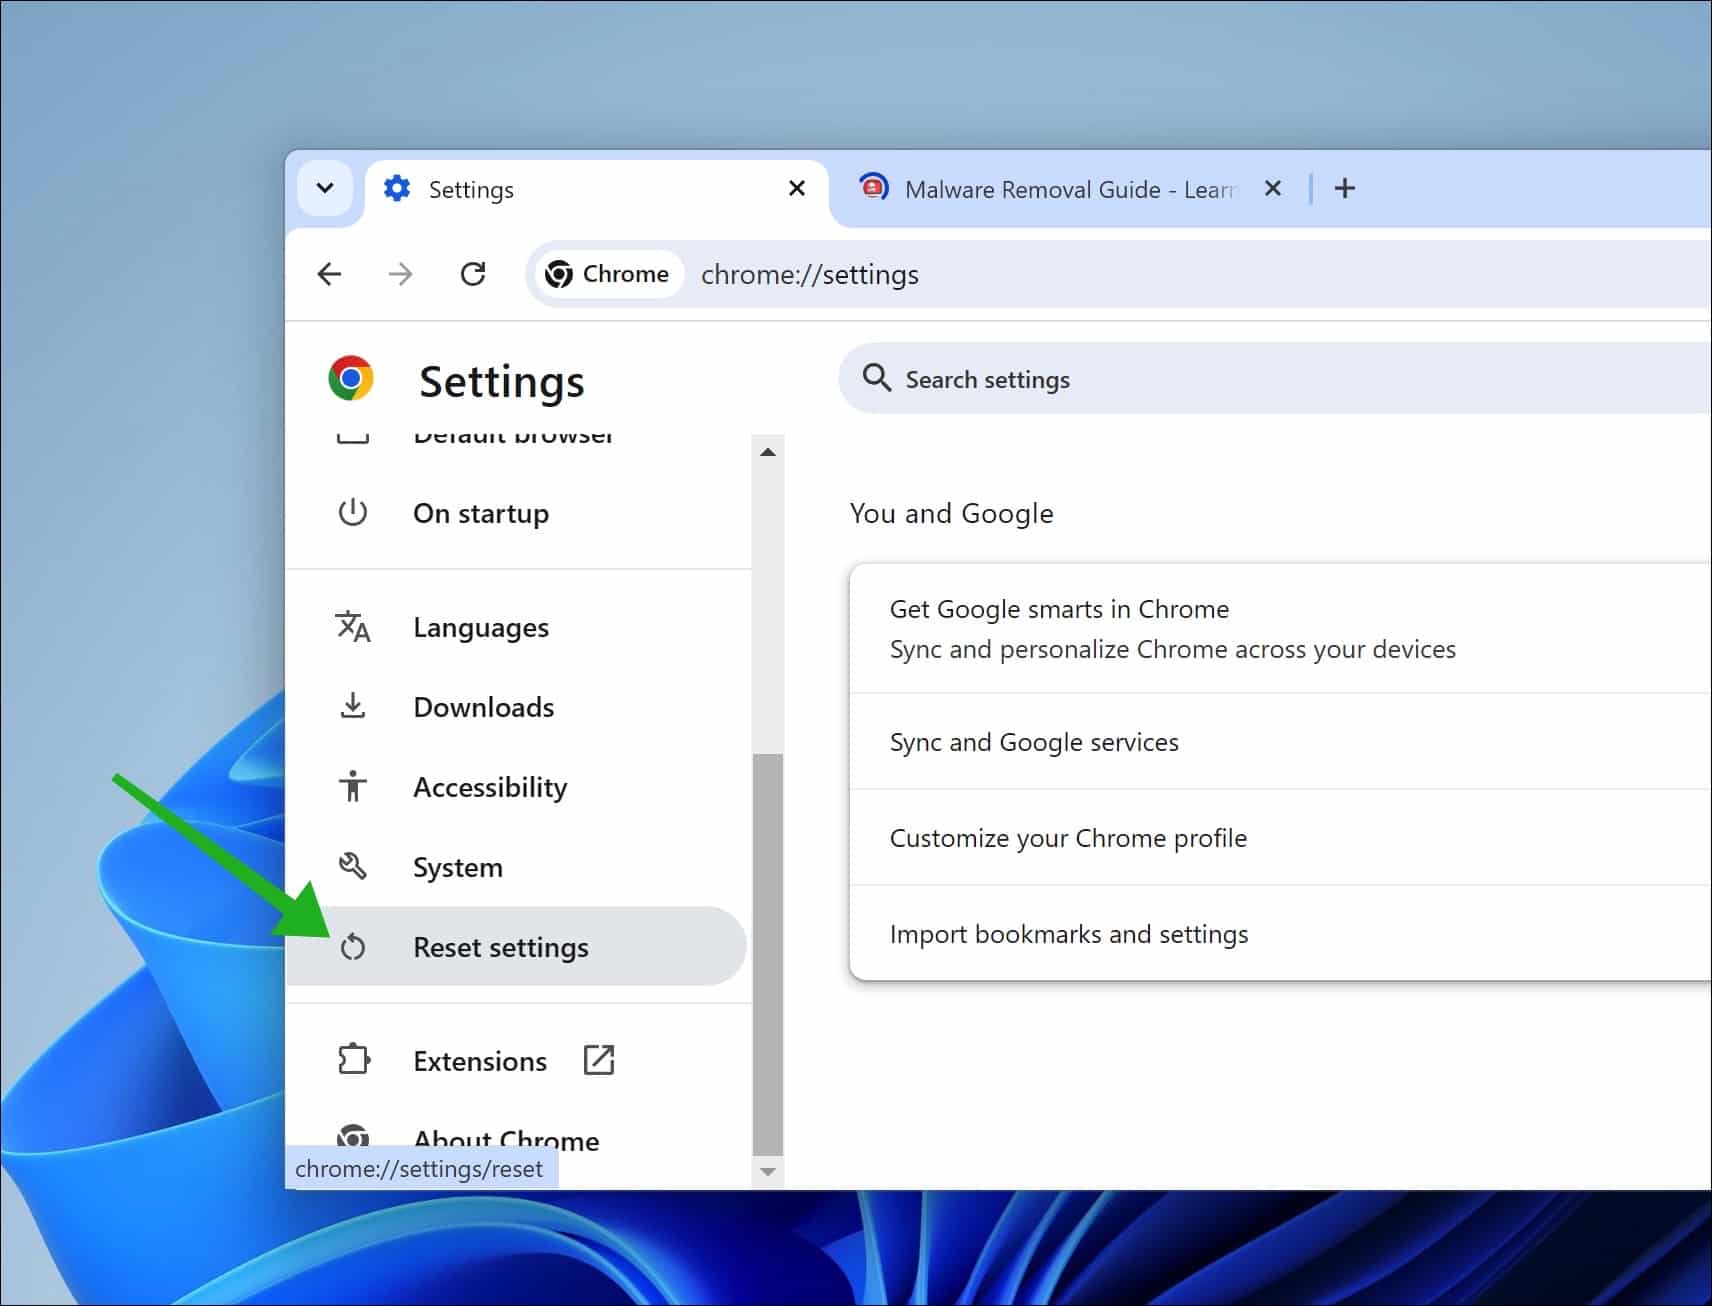
Task: Click the System wrench icon
Action: point(354,866)
